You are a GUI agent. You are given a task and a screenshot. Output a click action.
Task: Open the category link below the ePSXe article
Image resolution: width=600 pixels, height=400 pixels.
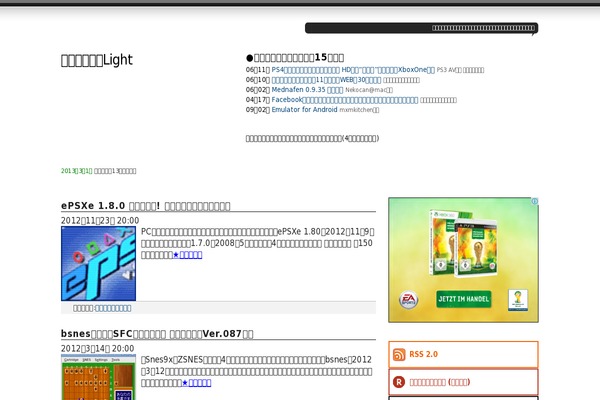click(x=113, y=308)
